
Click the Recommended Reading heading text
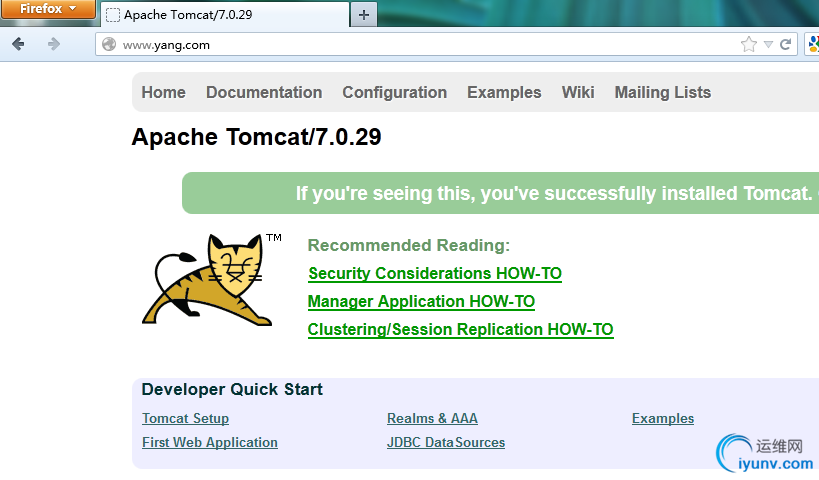pyautogui.click(x=408, y=245)
